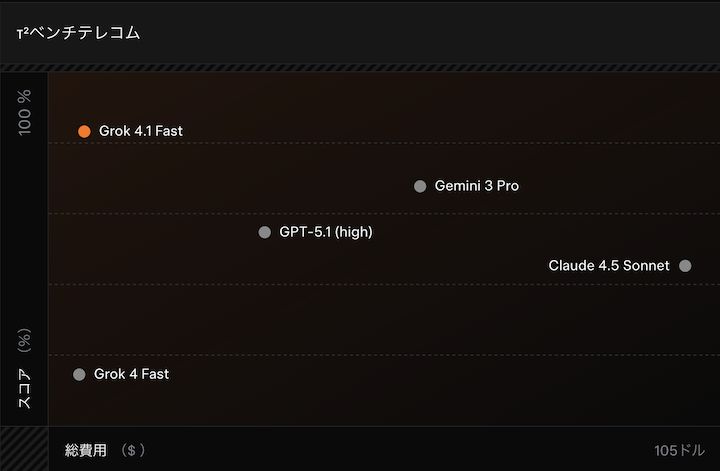The height and width of the screenshot is (471, 720).
Task: Click the Grok 4 Fast data point
Action: 80,374
